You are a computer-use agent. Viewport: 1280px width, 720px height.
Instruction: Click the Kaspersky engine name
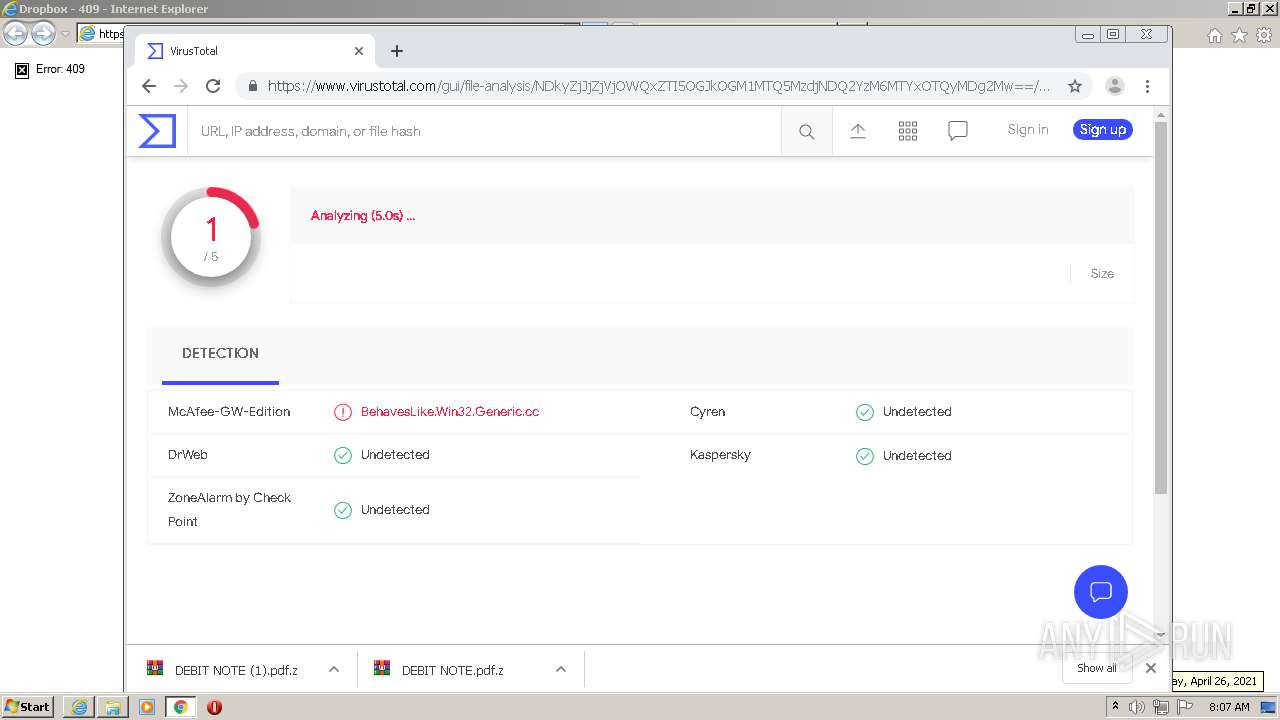click(720, 455)
